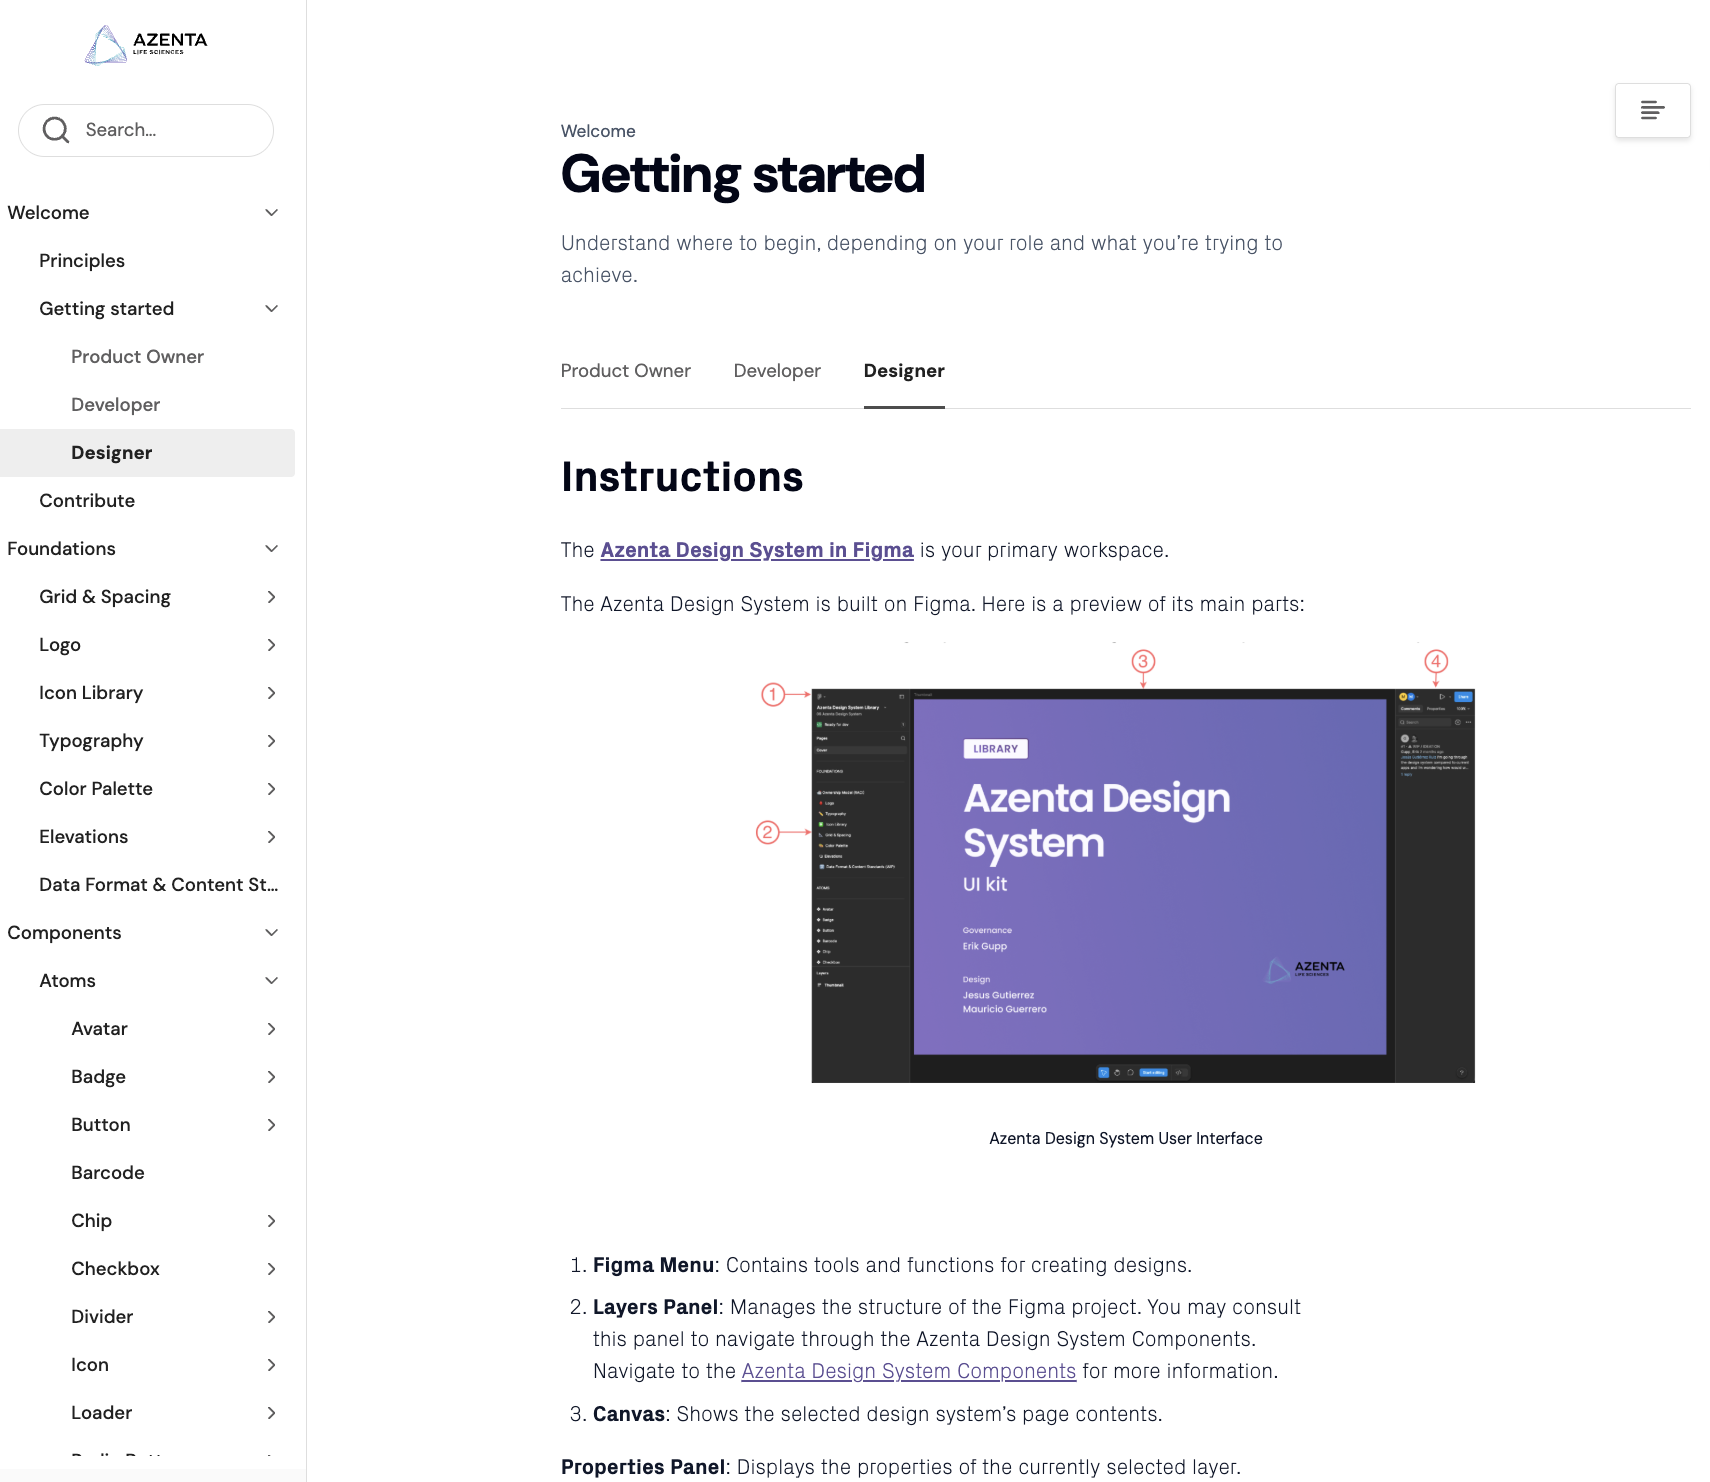Expand the Chip chevron
This screenshot has height=1482, width=1710.
[x=271, y=1221]
